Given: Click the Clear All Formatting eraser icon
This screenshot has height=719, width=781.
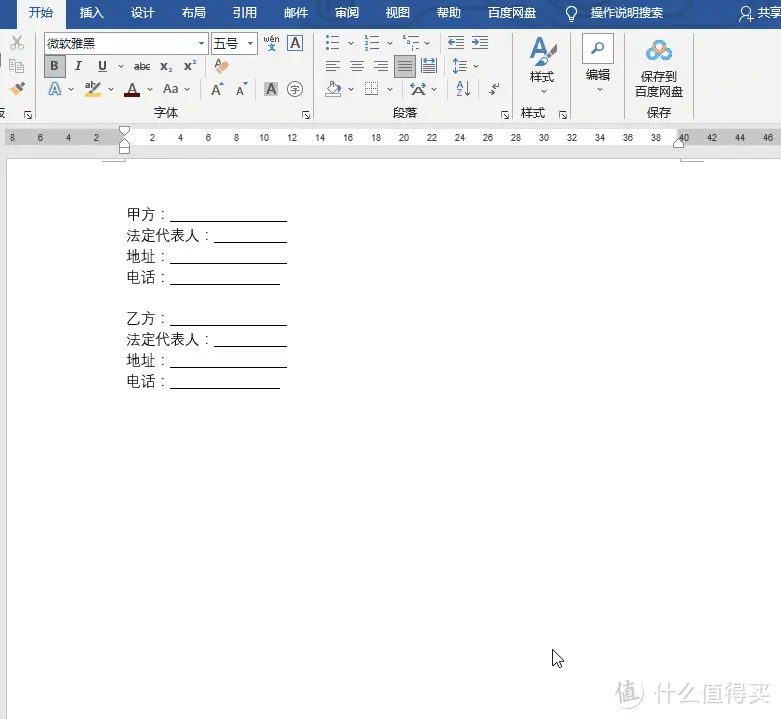Looking at the screenshot, I should (x=221, y=66).
